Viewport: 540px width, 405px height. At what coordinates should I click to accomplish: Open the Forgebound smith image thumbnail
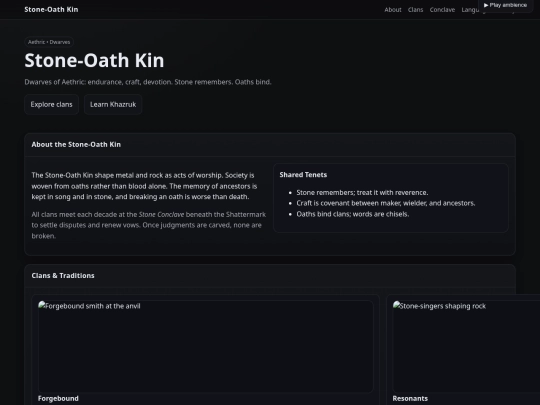(x=206, y=346)
